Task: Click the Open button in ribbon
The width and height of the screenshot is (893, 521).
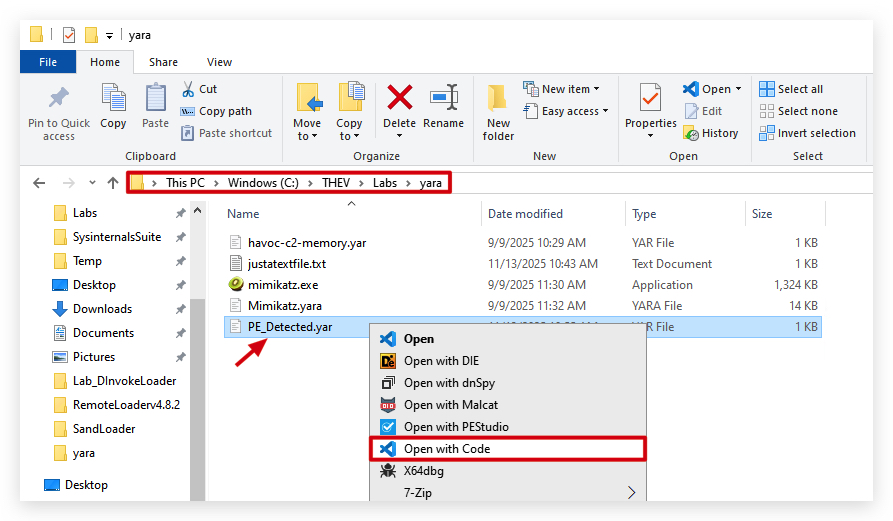Action: point(707,89)
